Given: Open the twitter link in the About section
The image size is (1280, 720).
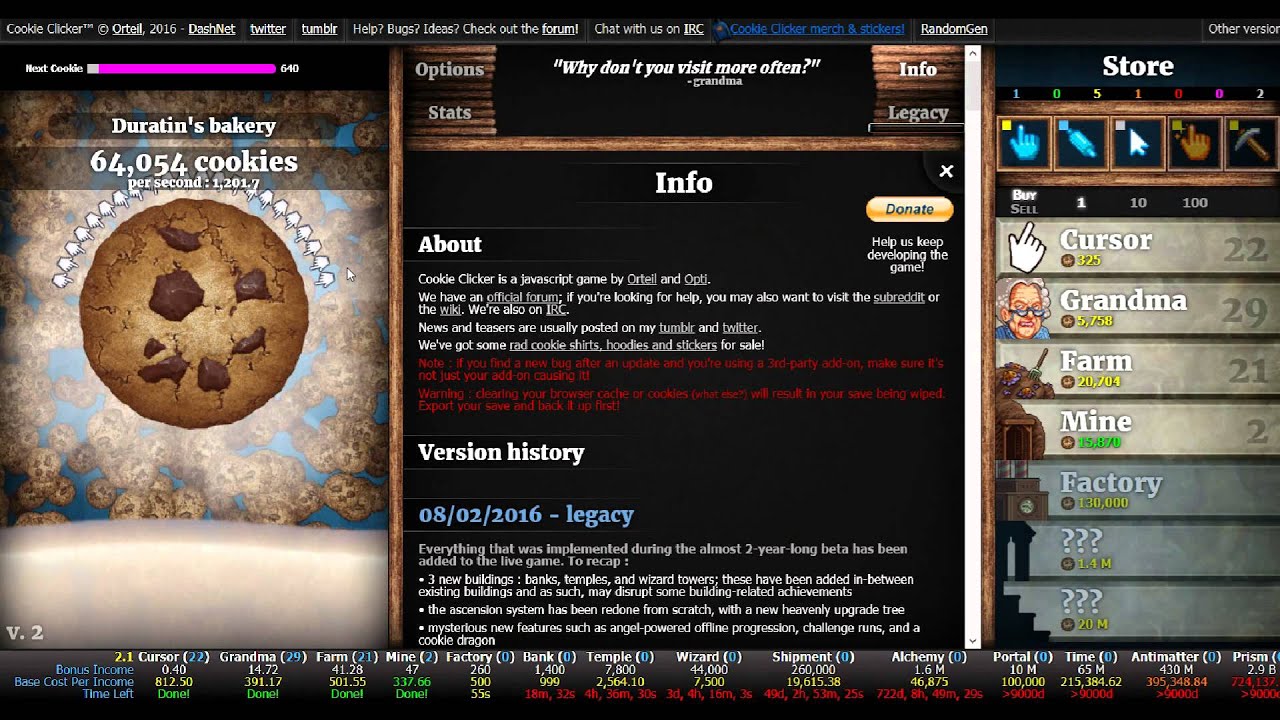Looking at the screenshot, I should pyautogui.click(x=740, y=327).
